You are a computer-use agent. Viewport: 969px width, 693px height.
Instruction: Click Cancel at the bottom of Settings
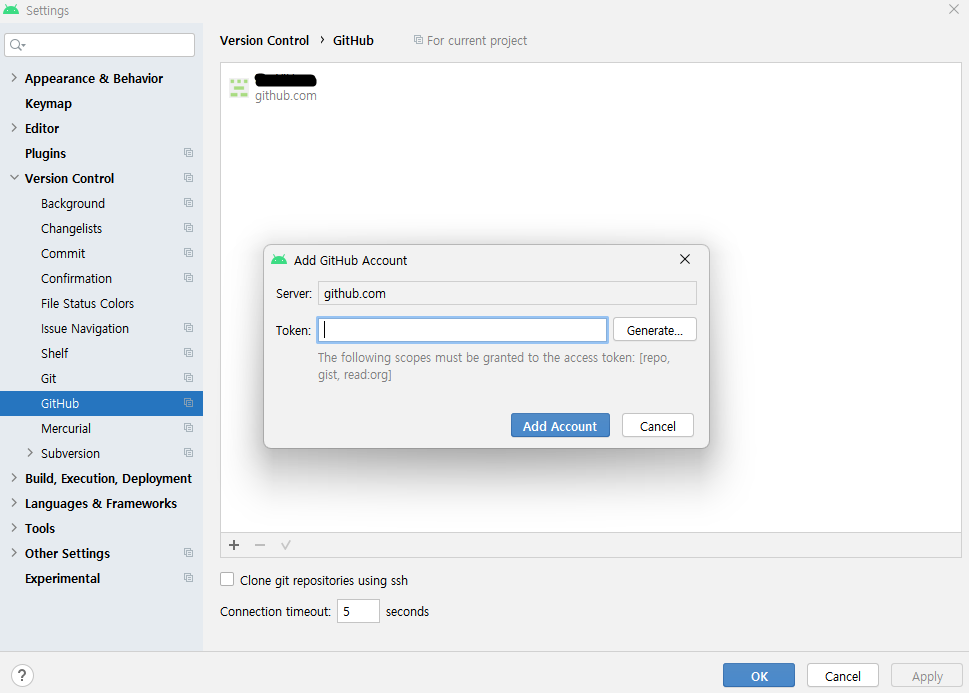click(x=842, y=675)
